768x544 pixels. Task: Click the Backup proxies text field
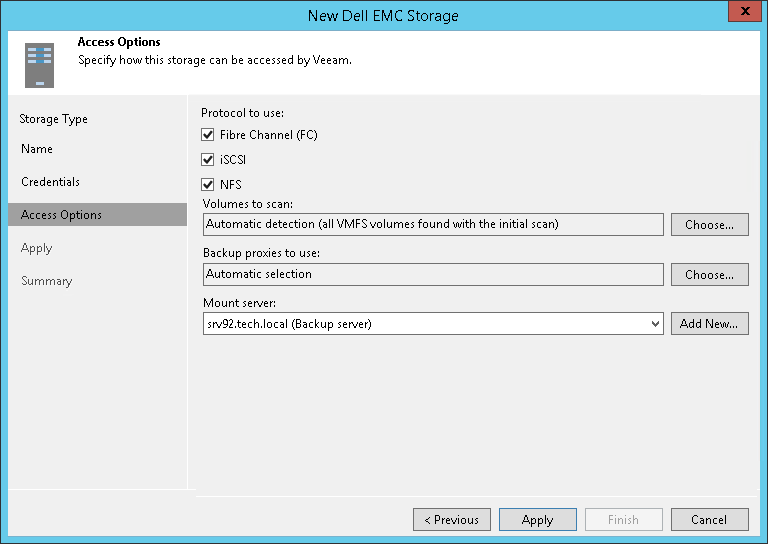[x=432, y=274]
